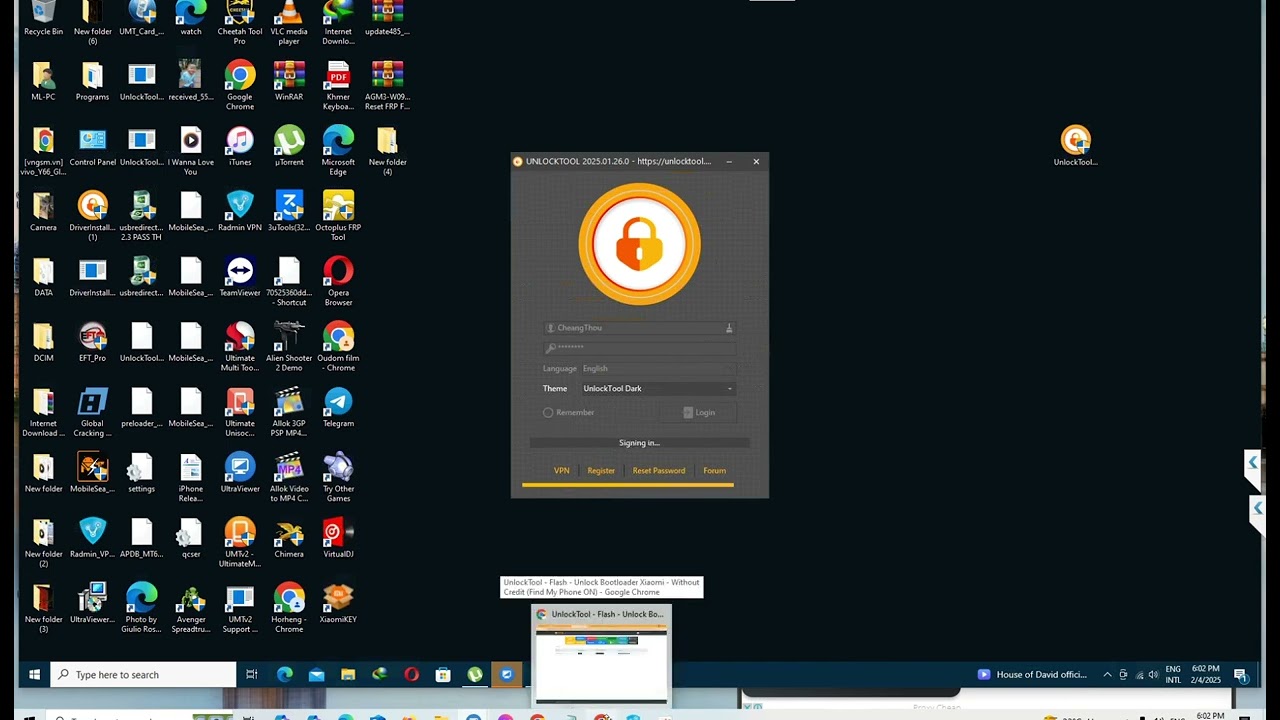Open the Octoplus FRP Tool desktop icon
The width and height of the screenshot is (1280, 720).
[338, 215]
